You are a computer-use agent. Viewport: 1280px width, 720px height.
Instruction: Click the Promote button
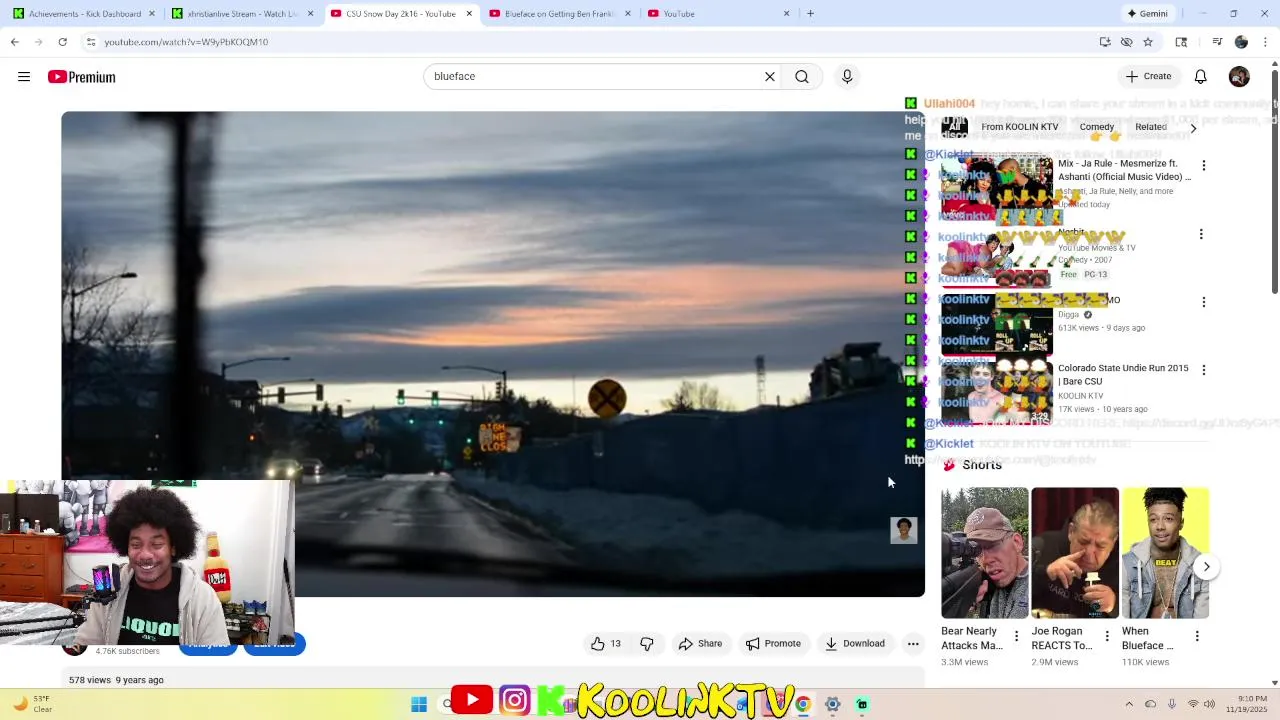click(x=773, y=644)
